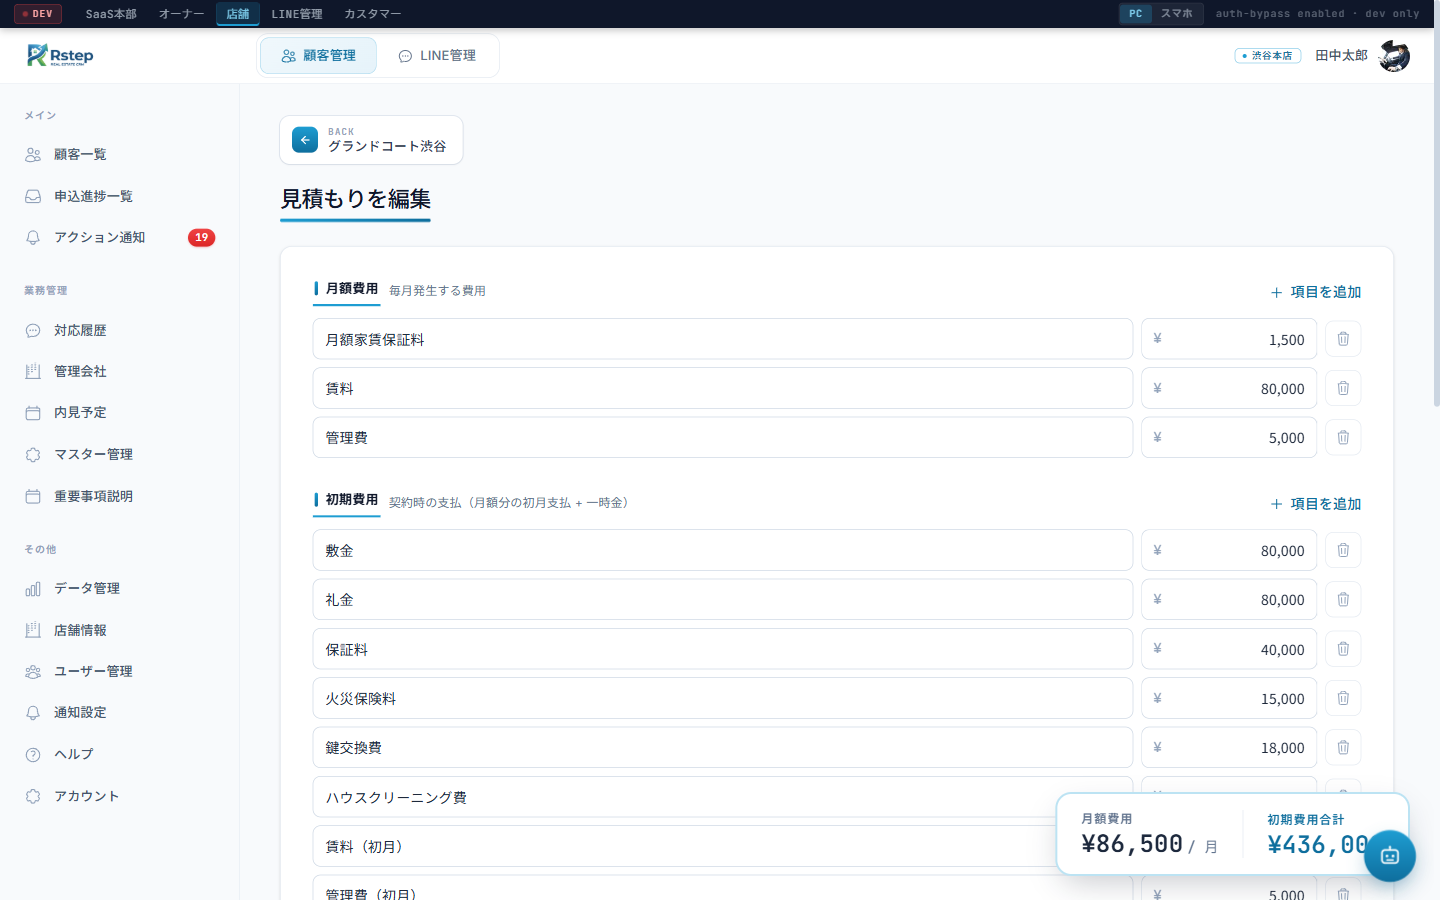Viewport: 1440px width, 900px height.
Task: Select 店舗 in the dev bar
Action: pos(238,14)
